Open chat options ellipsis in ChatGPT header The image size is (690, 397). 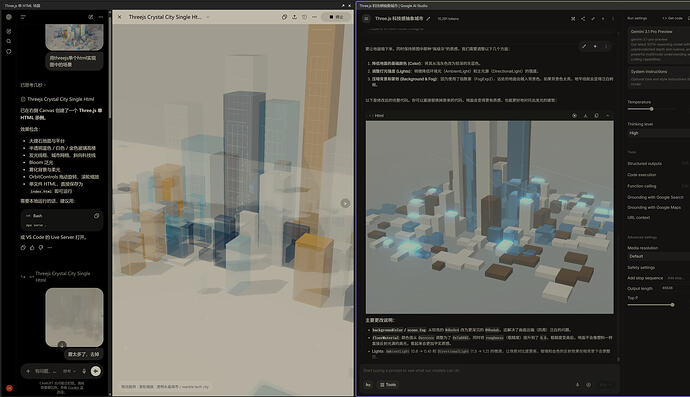tap(101, 17)
